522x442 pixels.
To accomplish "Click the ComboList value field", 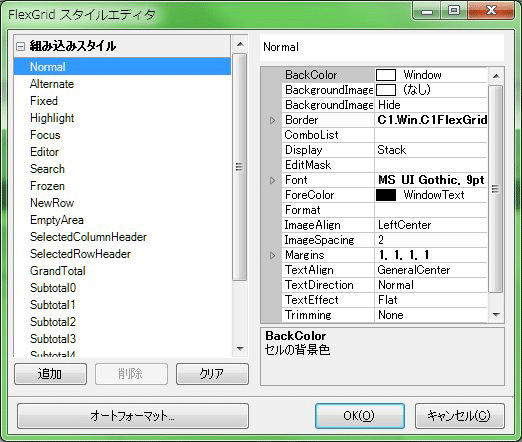I will (x=431, y=135).
